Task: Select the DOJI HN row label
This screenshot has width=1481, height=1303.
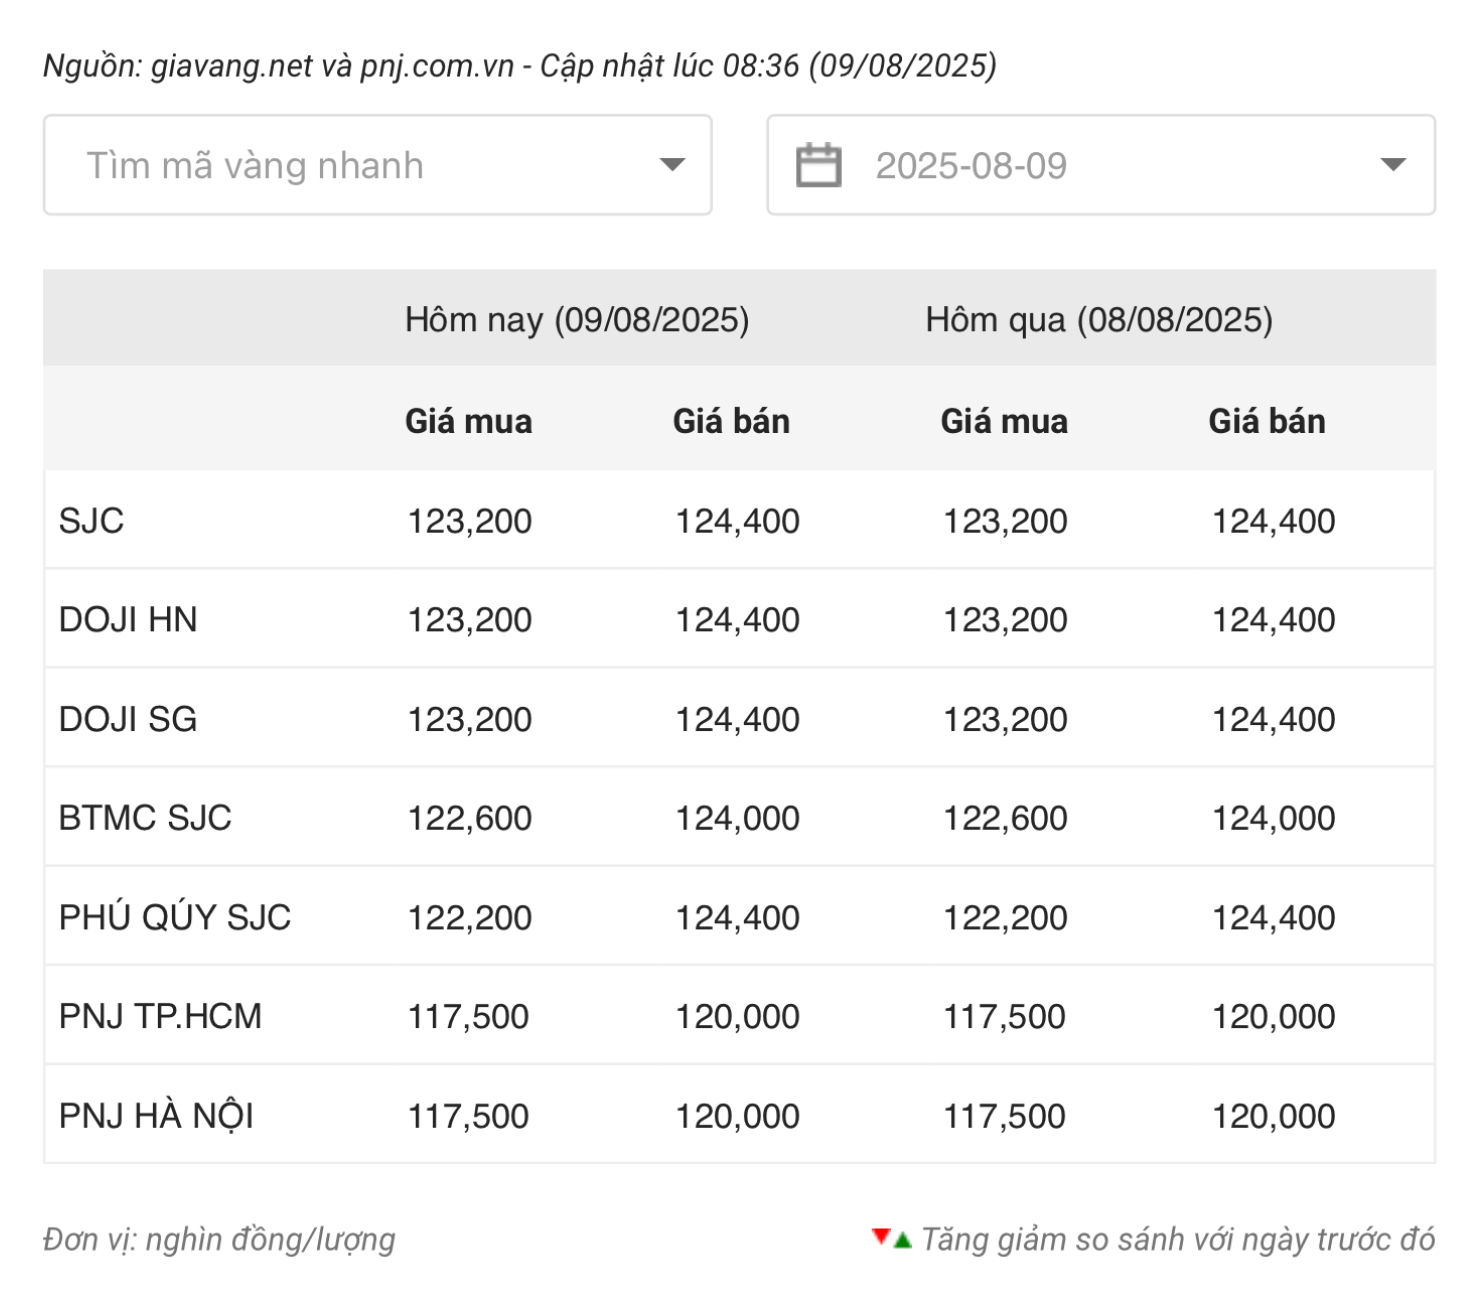Action: pyautogui.click(x=128, y=620)
